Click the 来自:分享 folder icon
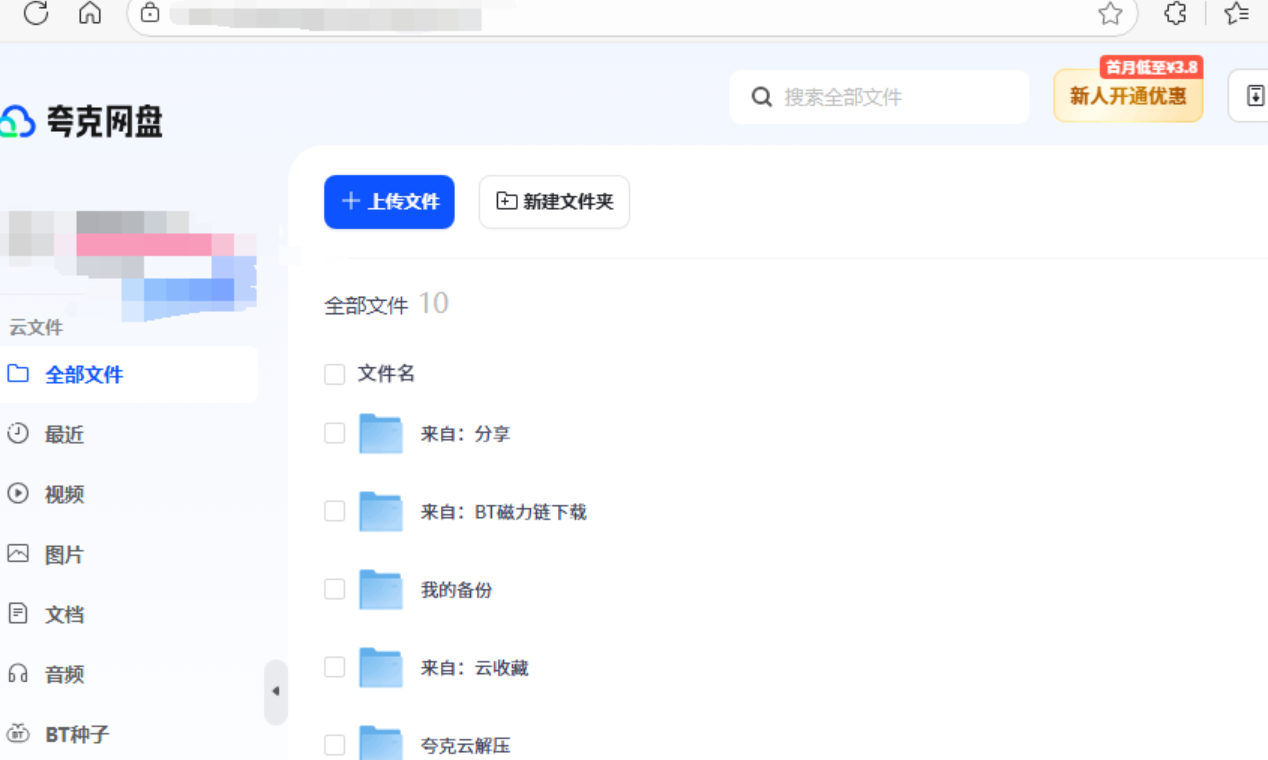Viewport: 1268px width, 760px height. click(x=381, y=433)
